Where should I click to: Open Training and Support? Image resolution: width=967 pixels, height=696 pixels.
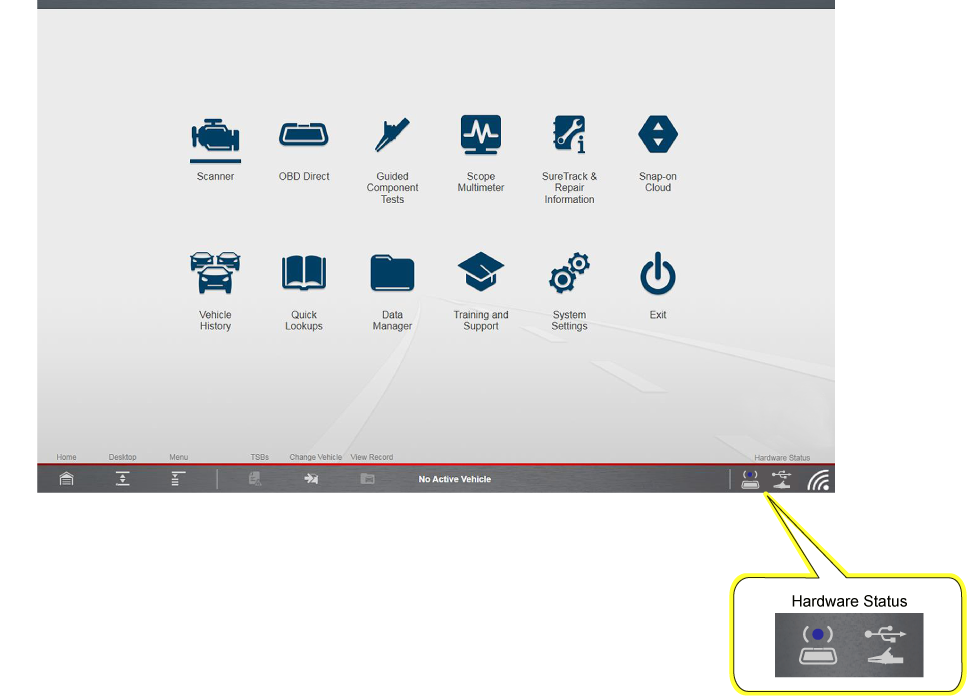[481, 272]
